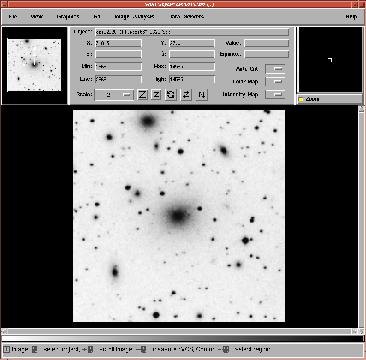Image resolution: width=366 pixels, height=360 pixels.
Task: Open the Scale factor dropdown
Action: 114,95
